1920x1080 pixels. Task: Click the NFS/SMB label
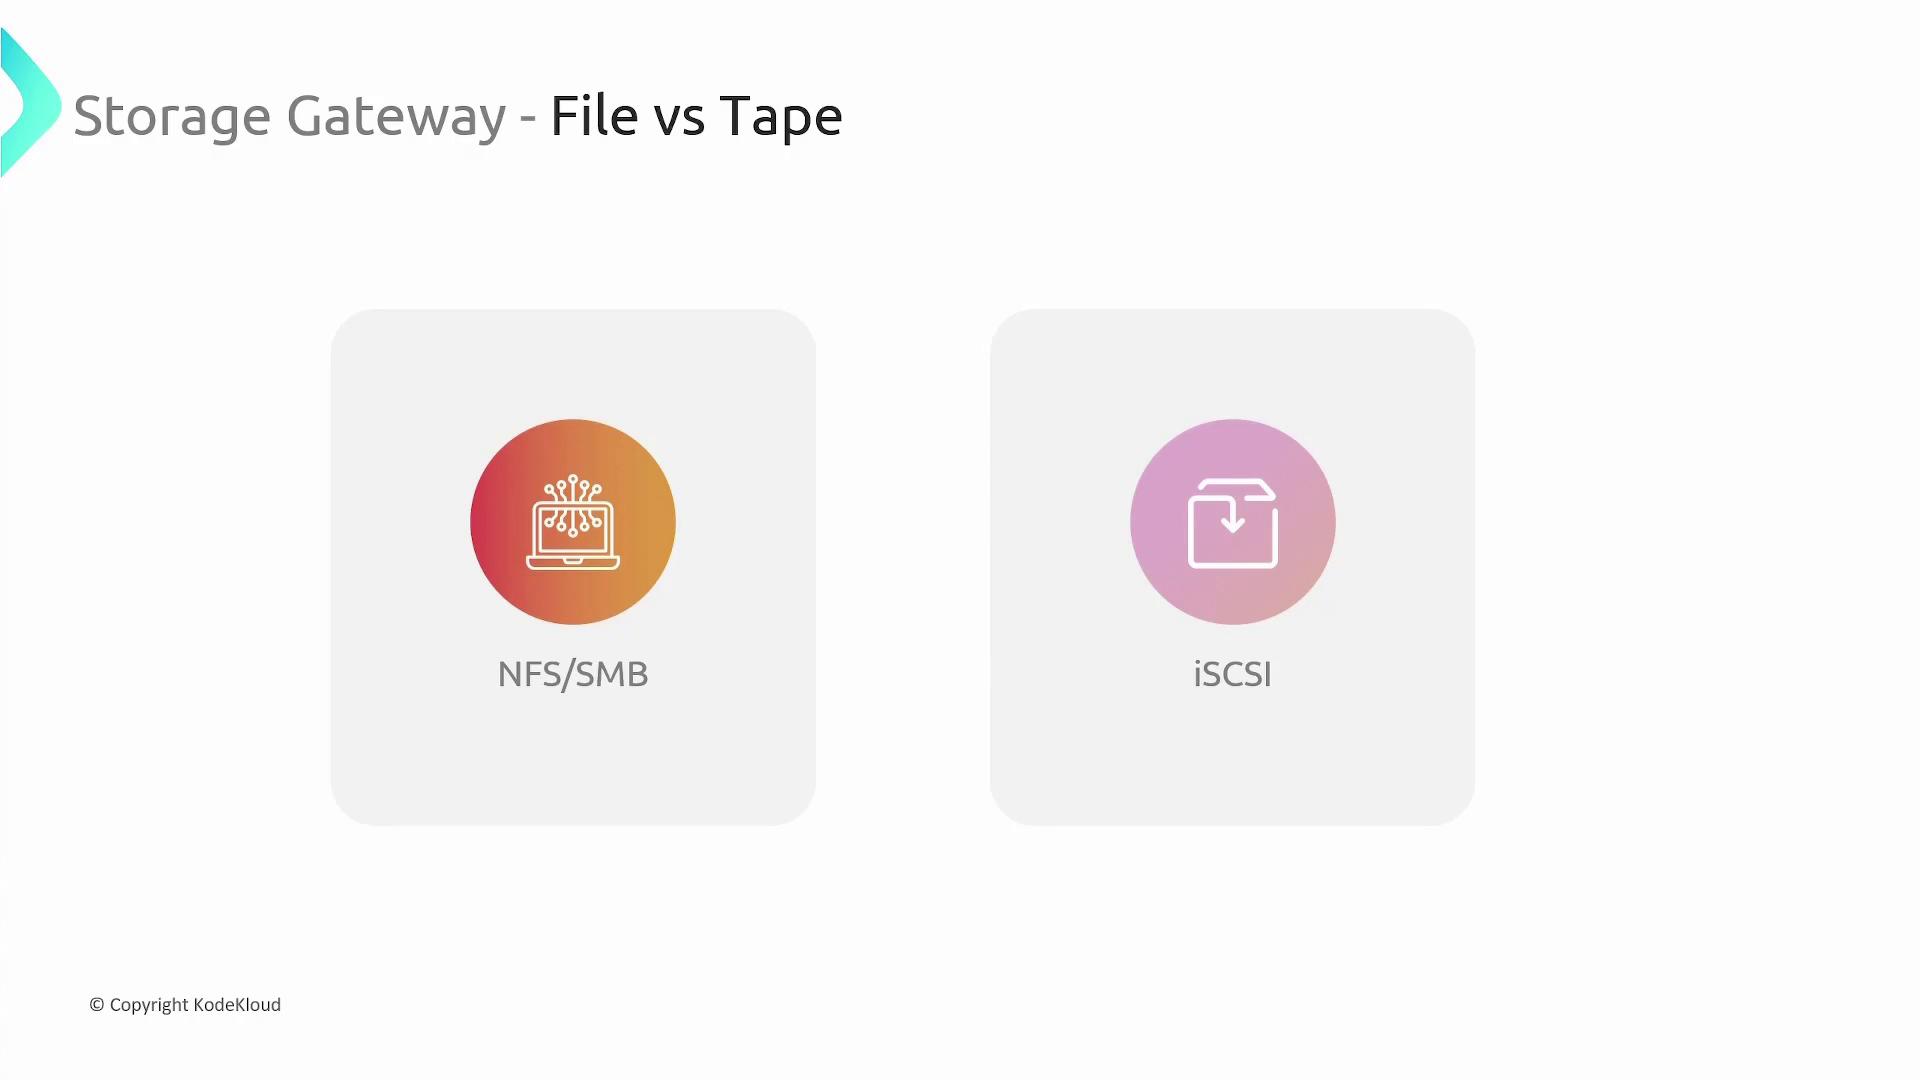point(573,674)
